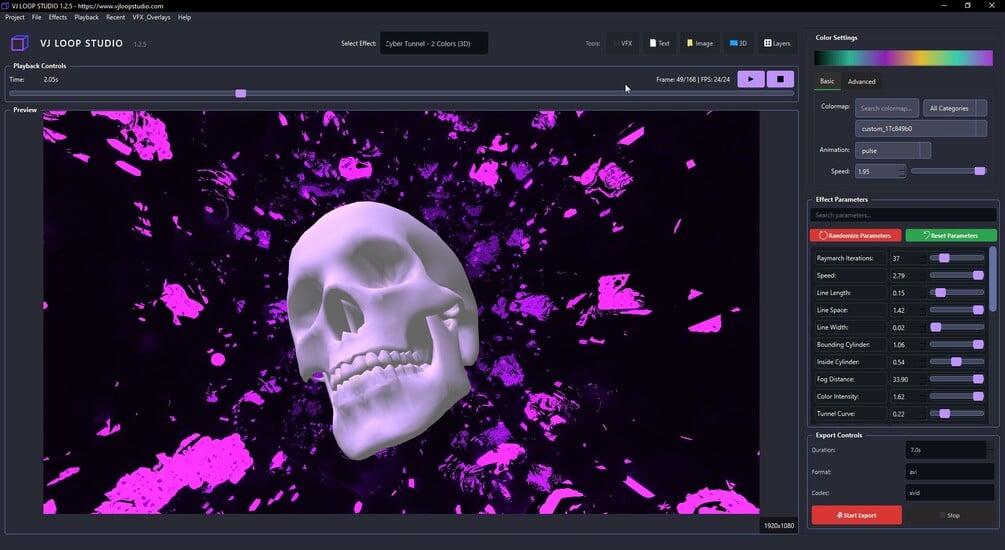This screenshot has width=1005, height=550.
Task: Open the File menu
Action: coord(37,17)
